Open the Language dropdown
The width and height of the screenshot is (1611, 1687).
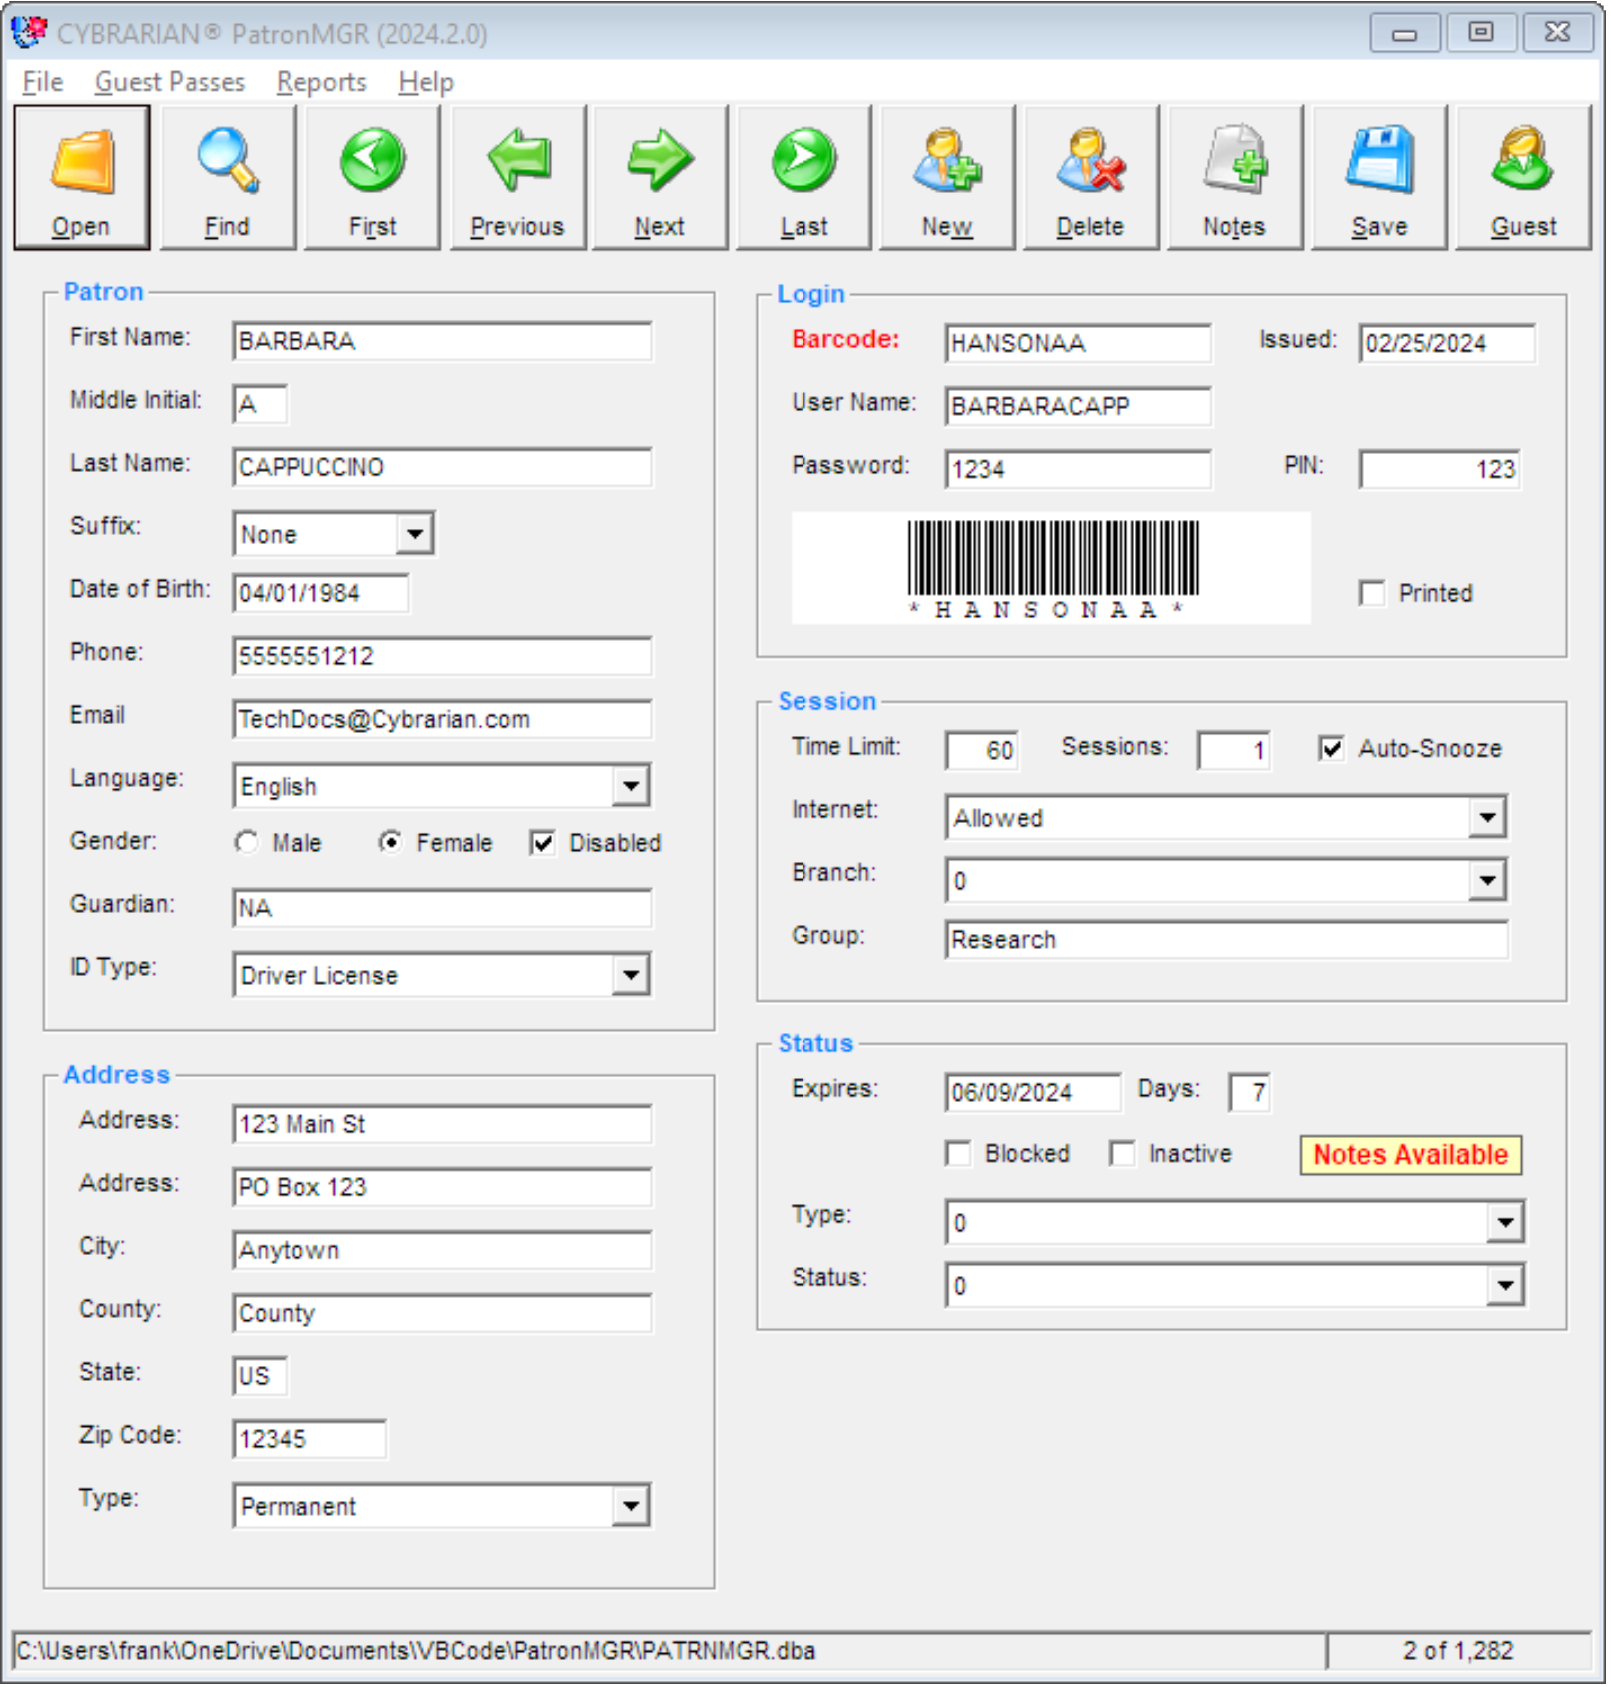pyautogui.click(x=631, y=787)
